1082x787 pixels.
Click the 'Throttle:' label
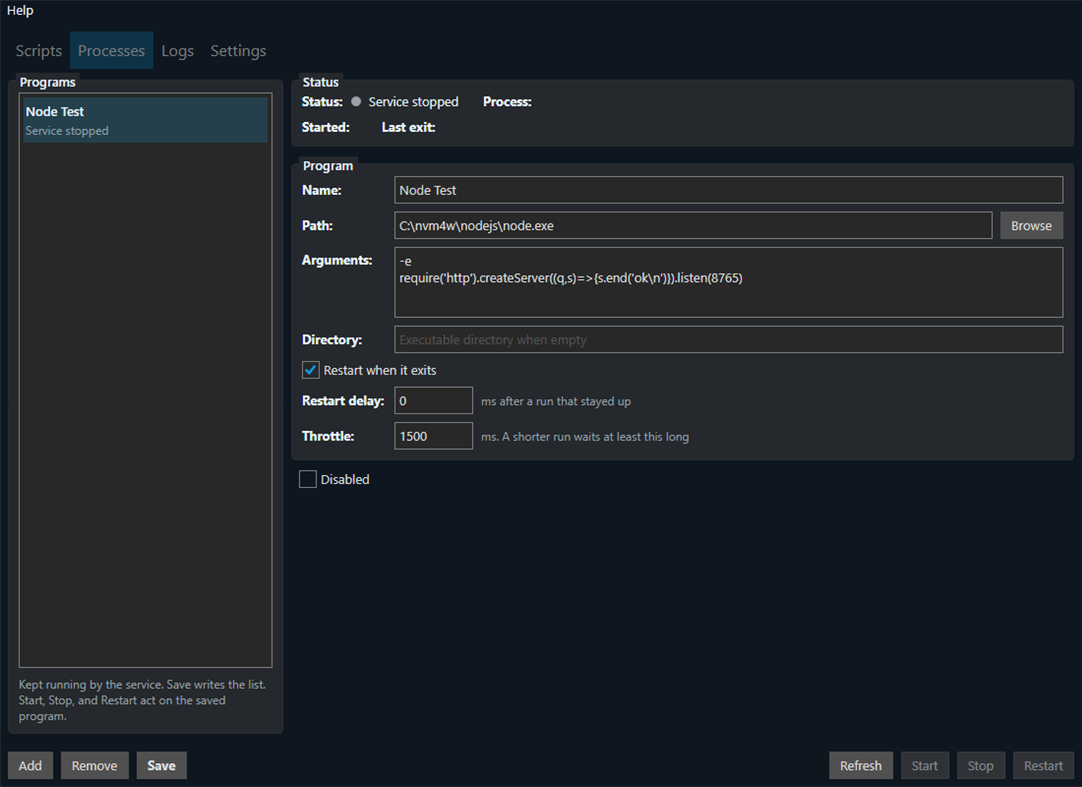[328, 436]
